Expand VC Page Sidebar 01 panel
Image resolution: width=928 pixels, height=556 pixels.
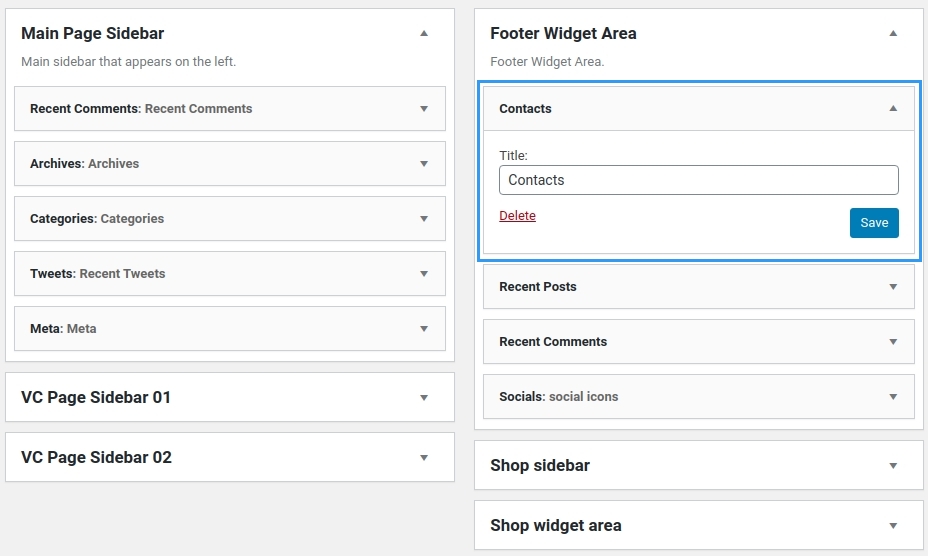pyautogui.click(x=424, y=398)
